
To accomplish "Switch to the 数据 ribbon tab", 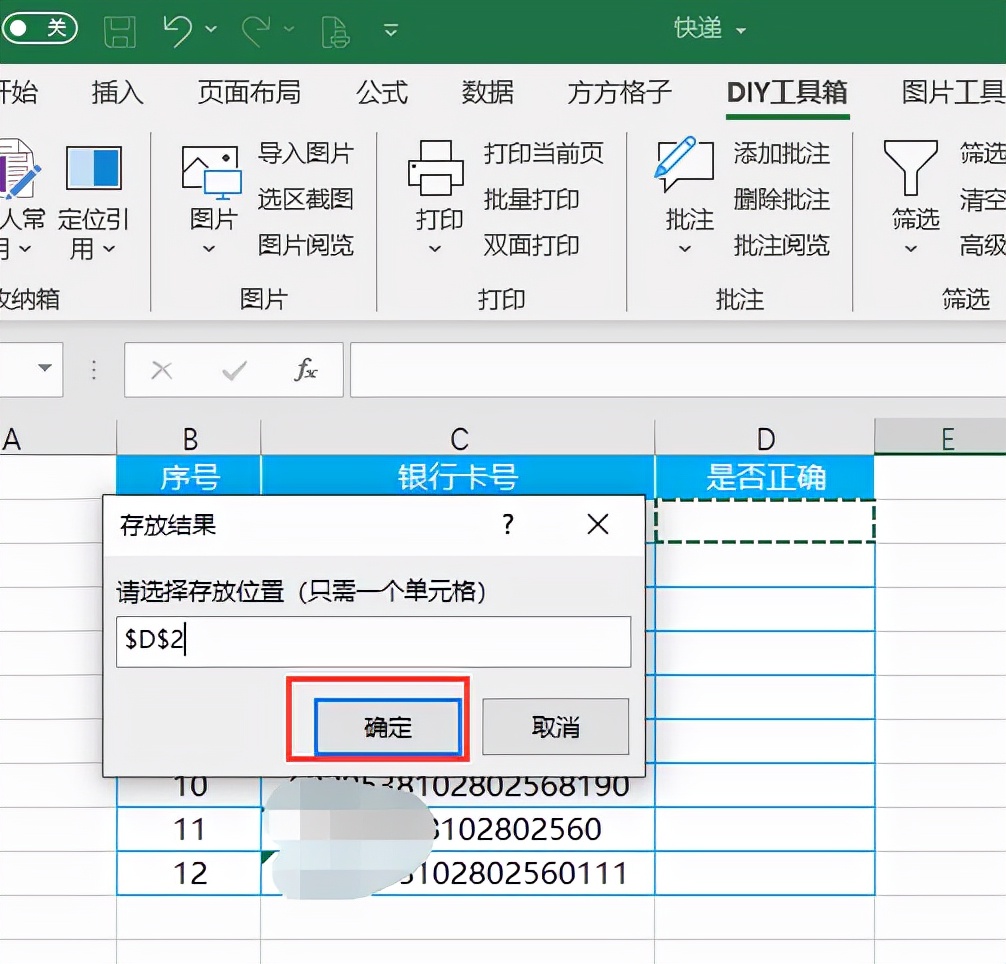I will point(488,93).
